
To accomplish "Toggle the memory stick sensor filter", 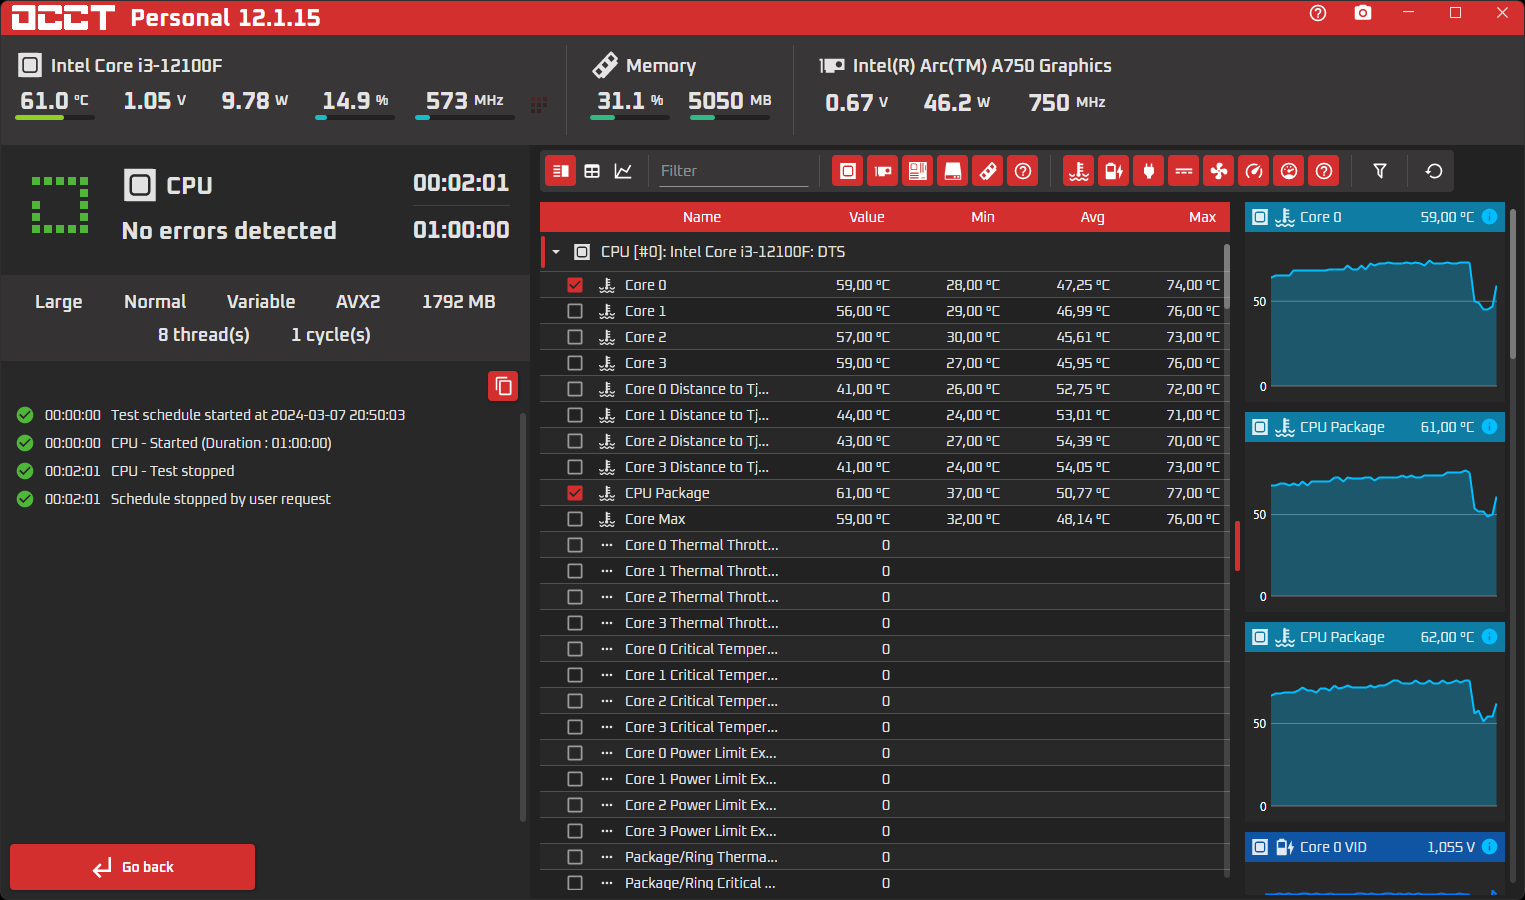I will pyautogui.click(x=988, y=171).
